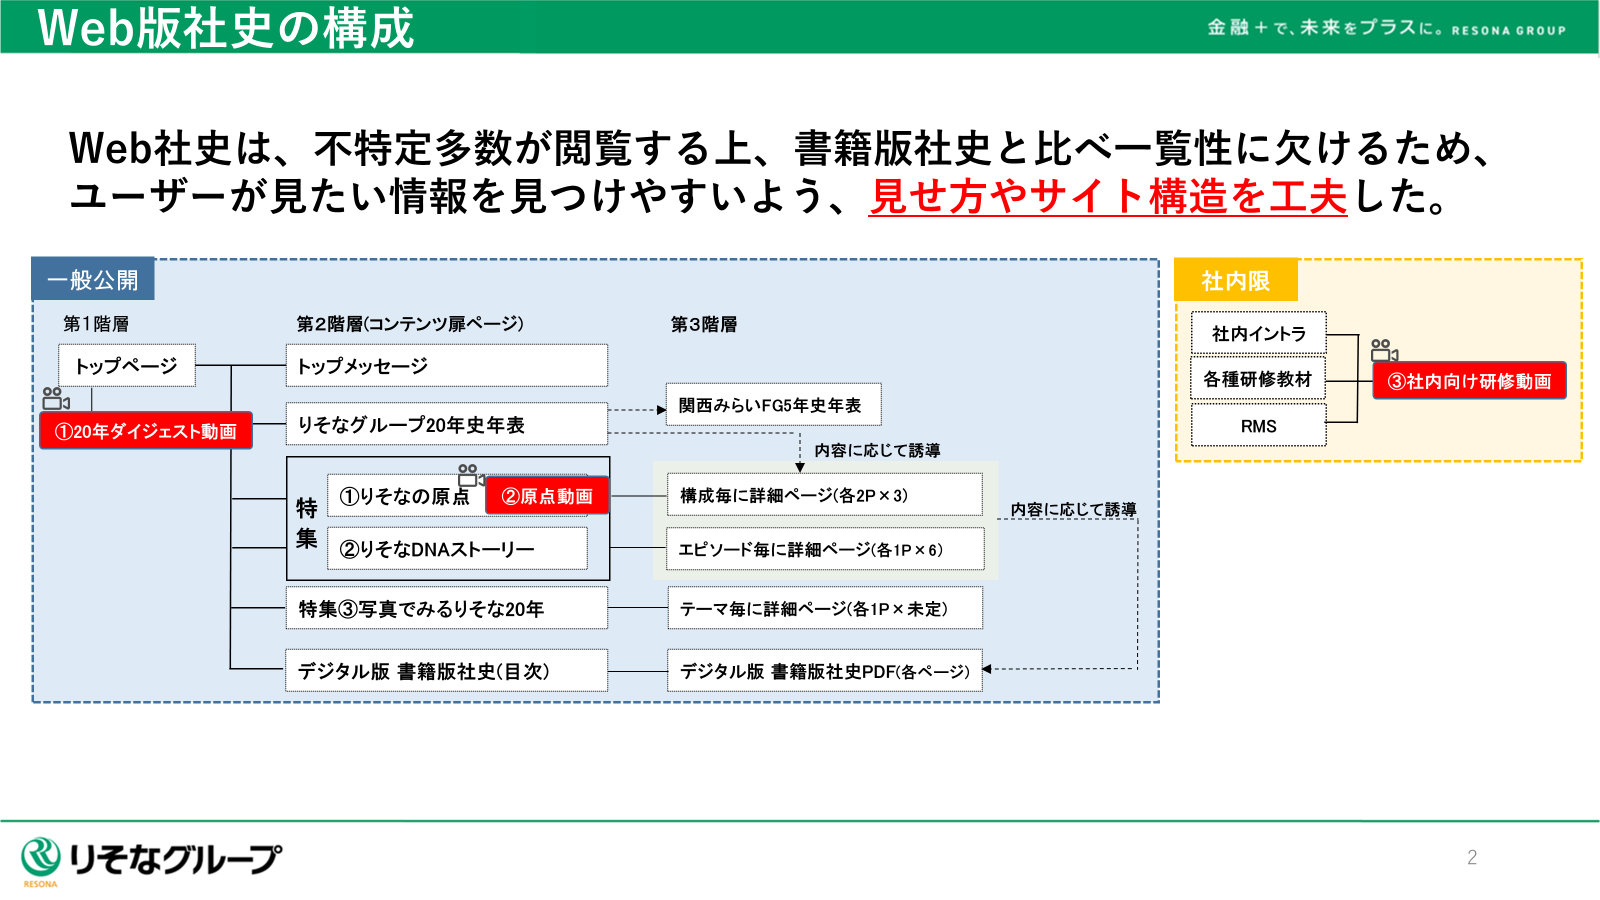This screenshot has width=1600, height=900.
Task: Select the 社内イントラ box
Action: pos(1258,334)
